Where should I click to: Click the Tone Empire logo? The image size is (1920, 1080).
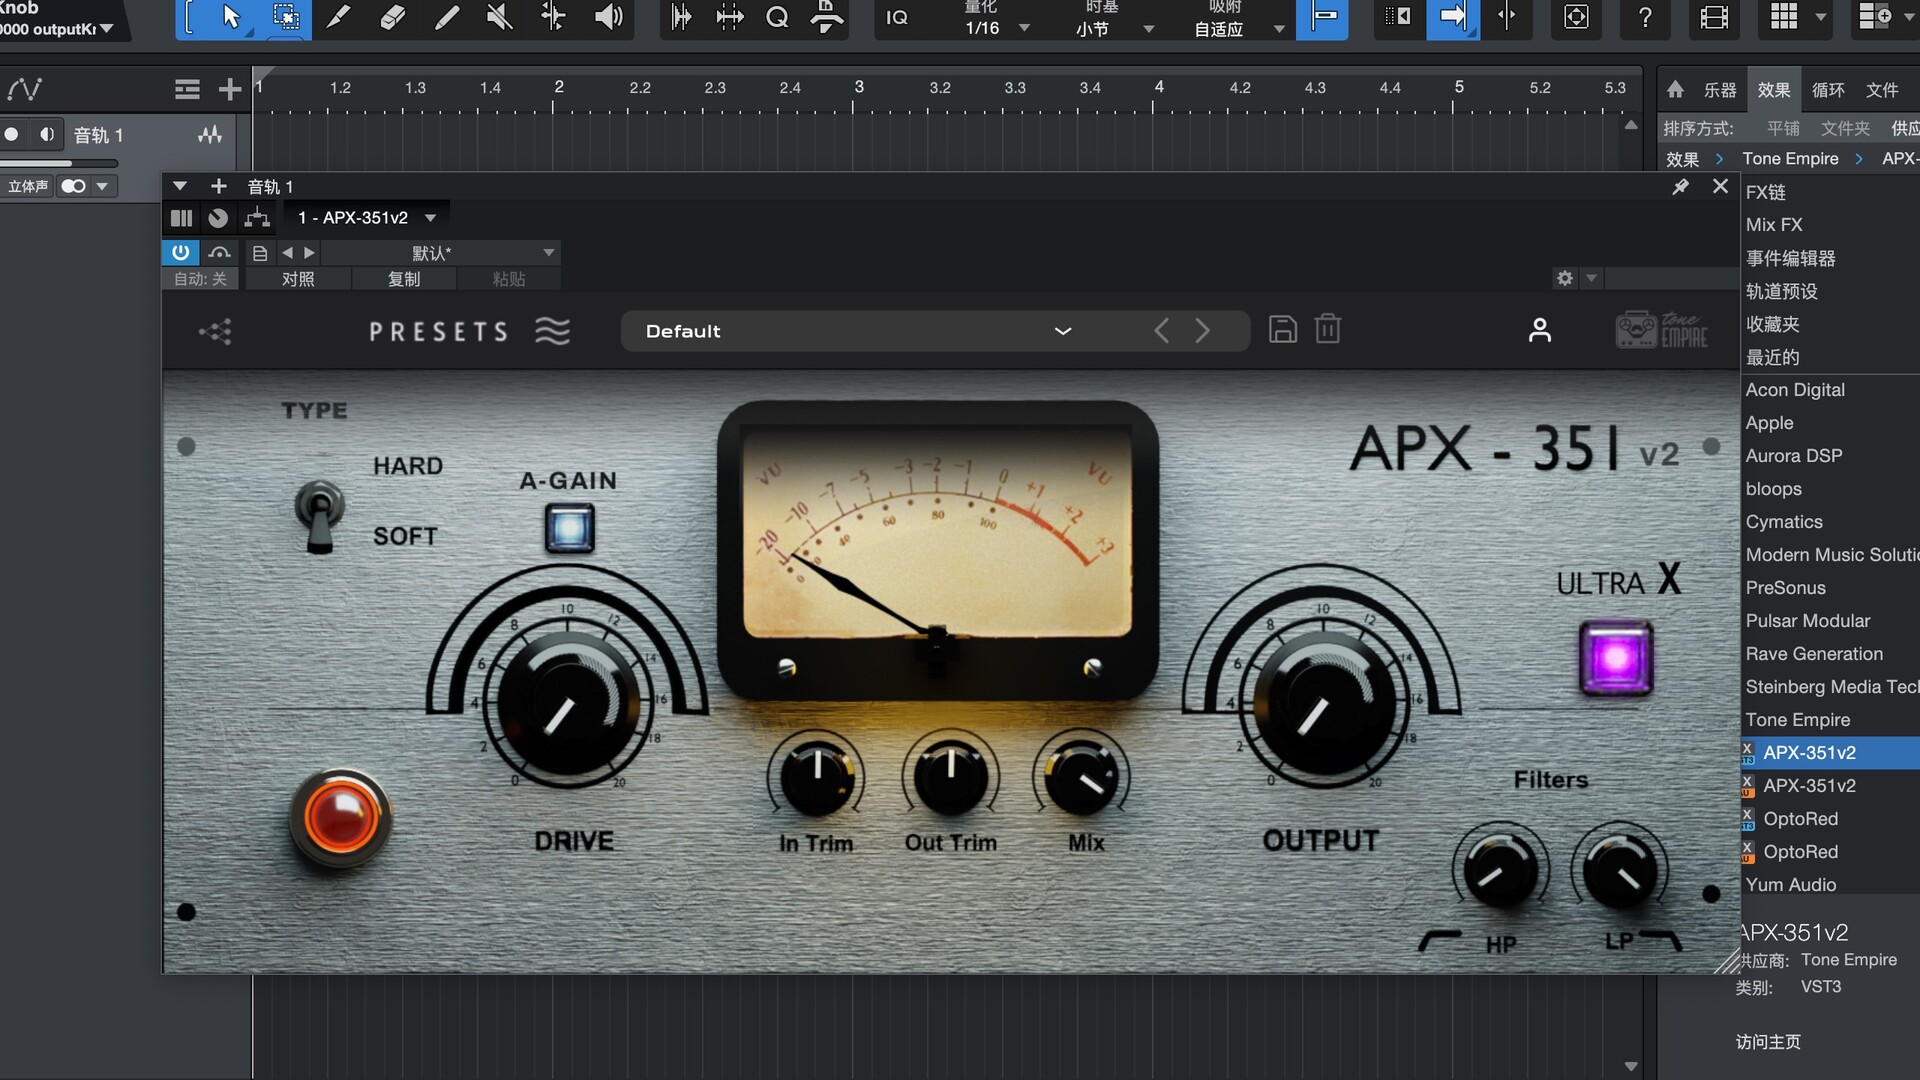point(1662,330)
